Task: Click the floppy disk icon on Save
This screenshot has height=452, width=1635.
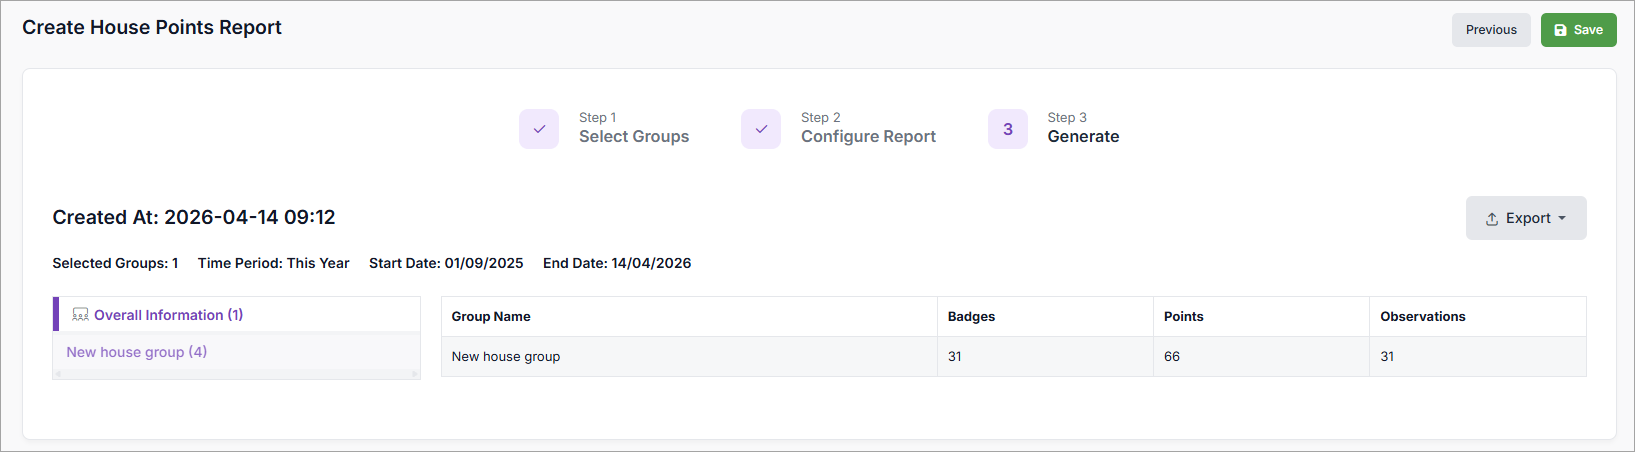Action: tap(1561, 30)
